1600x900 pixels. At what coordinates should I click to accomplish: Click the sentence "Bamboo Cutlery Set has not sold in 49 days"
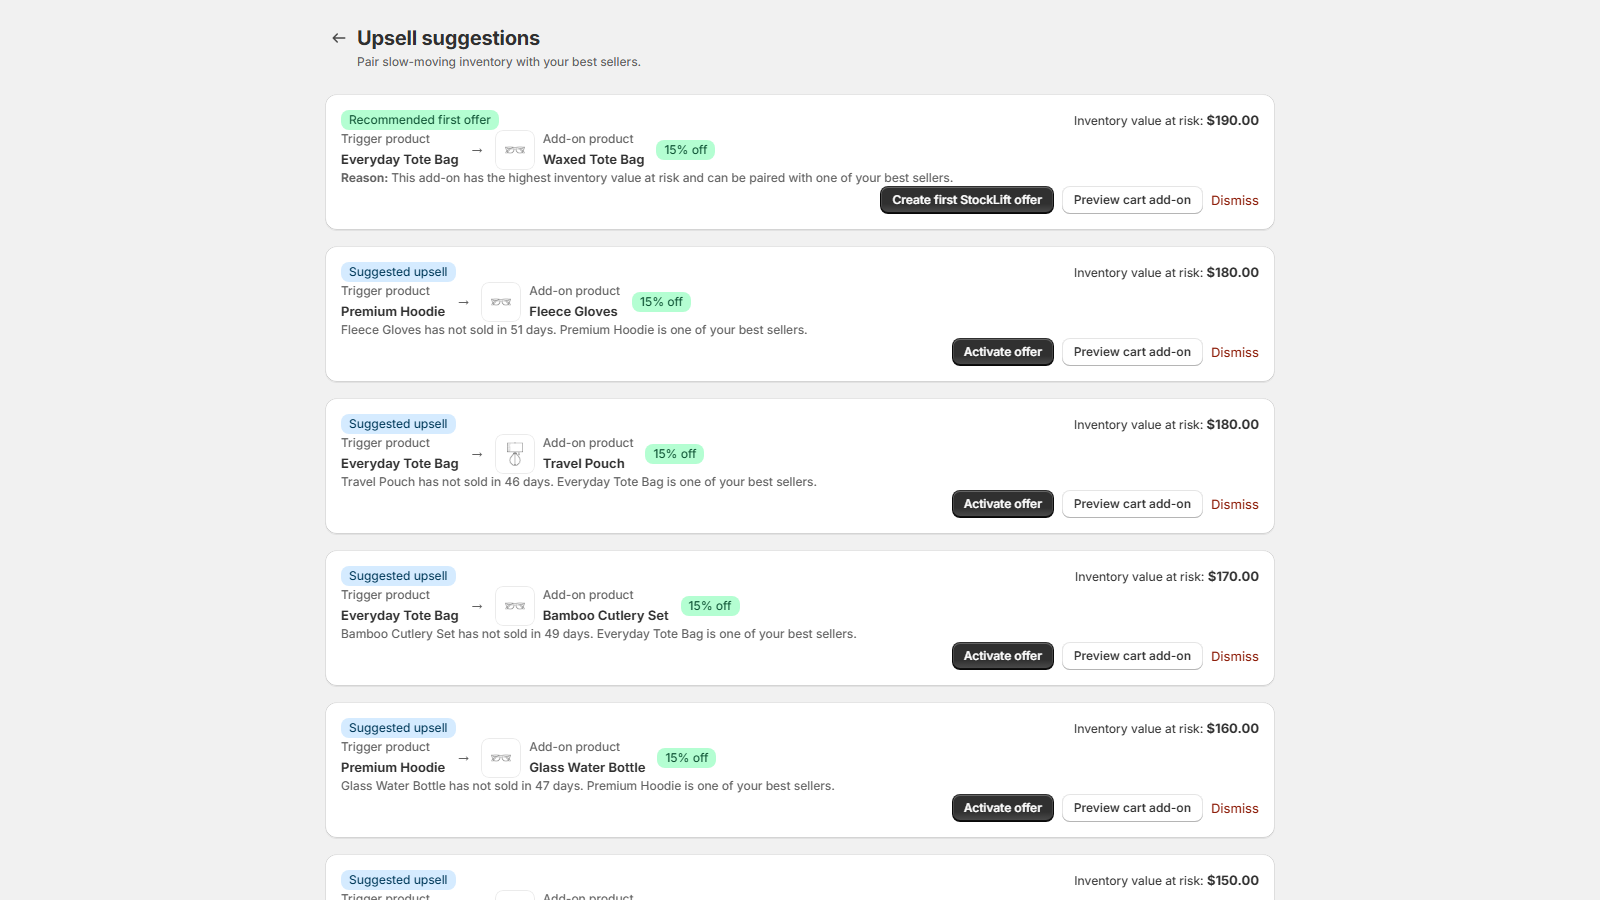(467, 634)
